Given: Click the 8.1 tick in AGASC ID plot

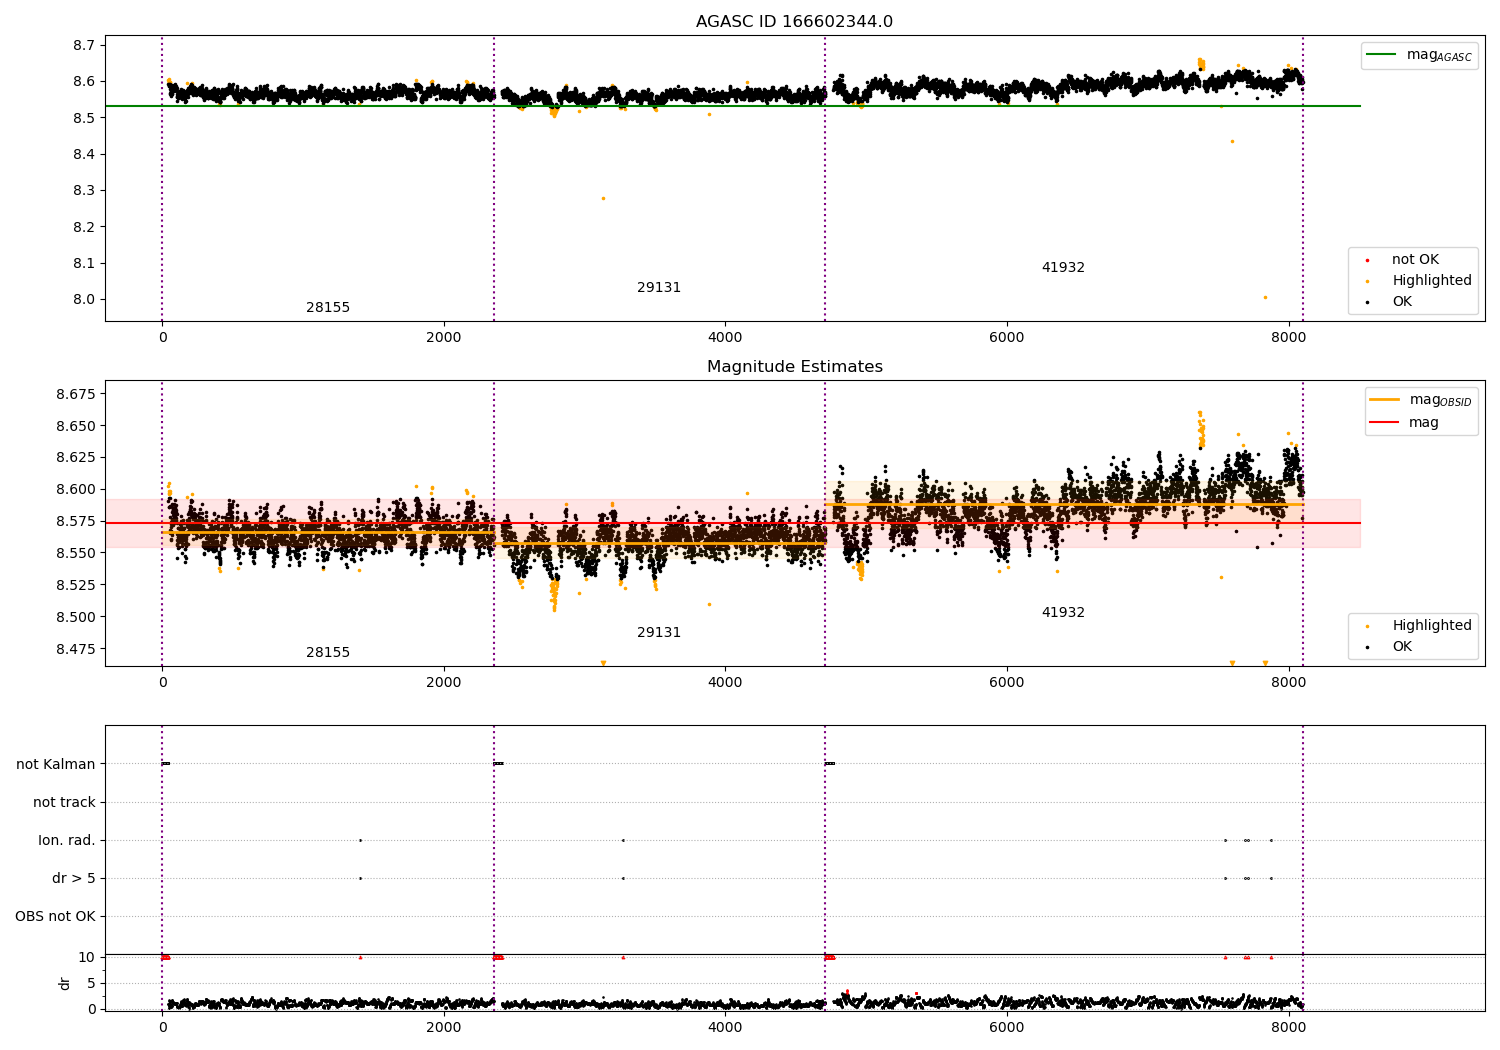Looking at the screenshot, I should (x=85, y=263).
